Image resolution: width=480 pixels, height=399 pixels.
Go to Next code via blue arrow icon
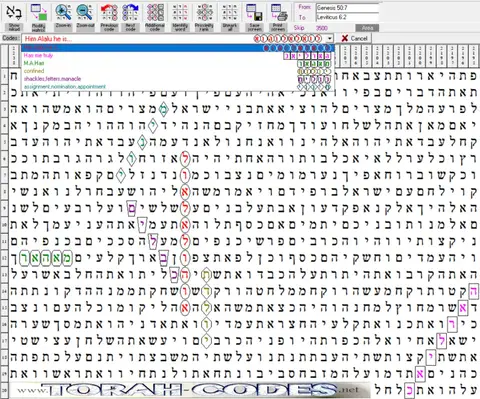[x=130, y=12]
